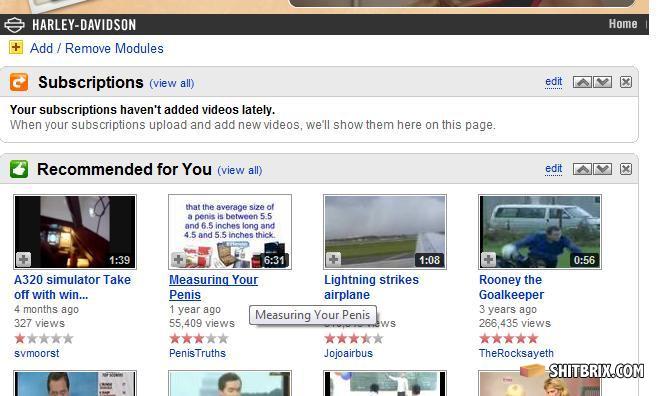Click star rating of Lightning strikes airplane
659x396 pixels.
353,338
